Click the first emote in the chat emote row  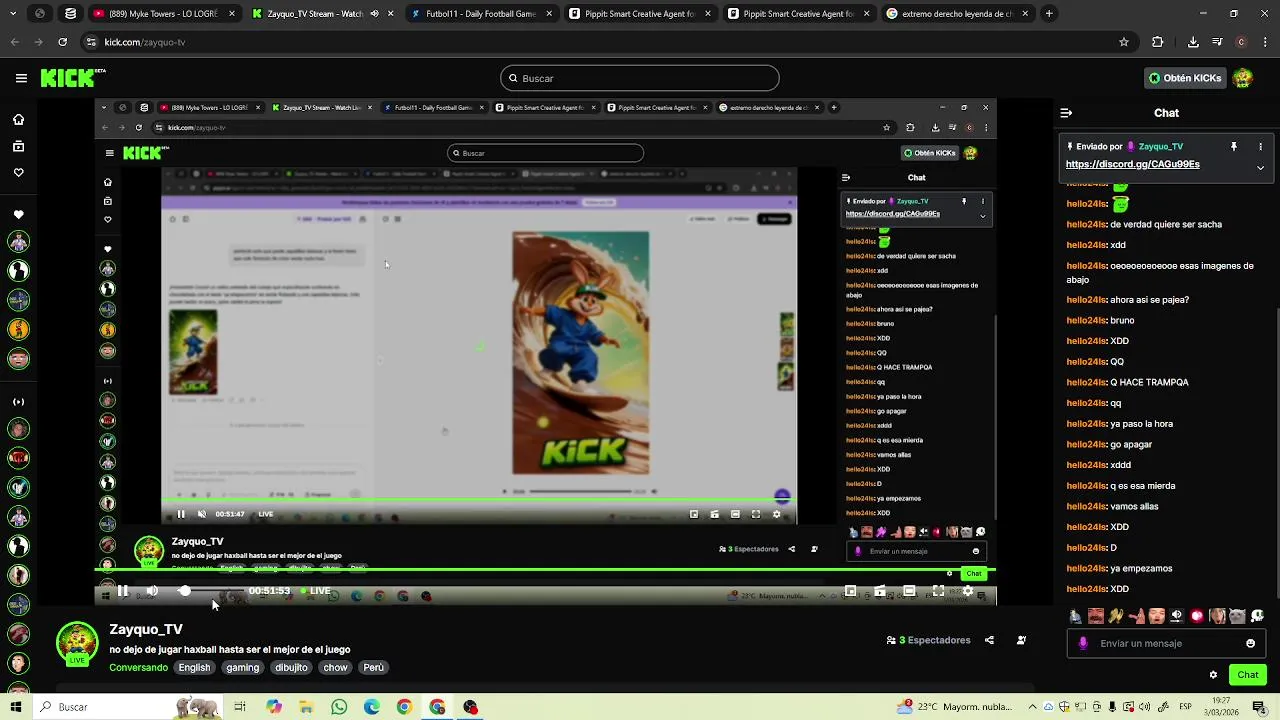[x=1075, y=616]
